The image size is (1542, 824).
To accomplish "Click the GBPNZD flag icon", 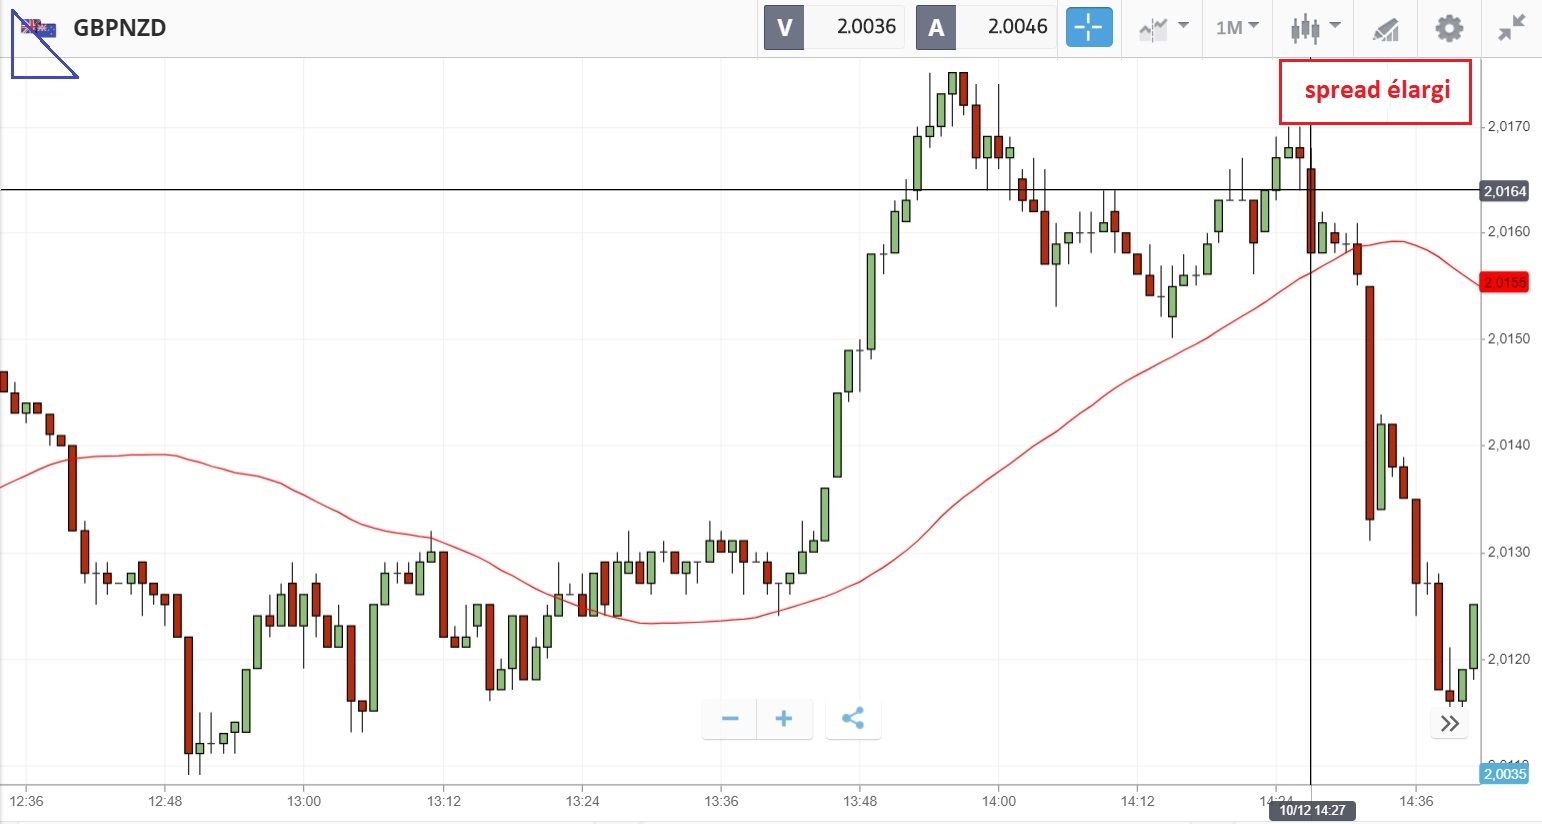I will pos(40,28).
